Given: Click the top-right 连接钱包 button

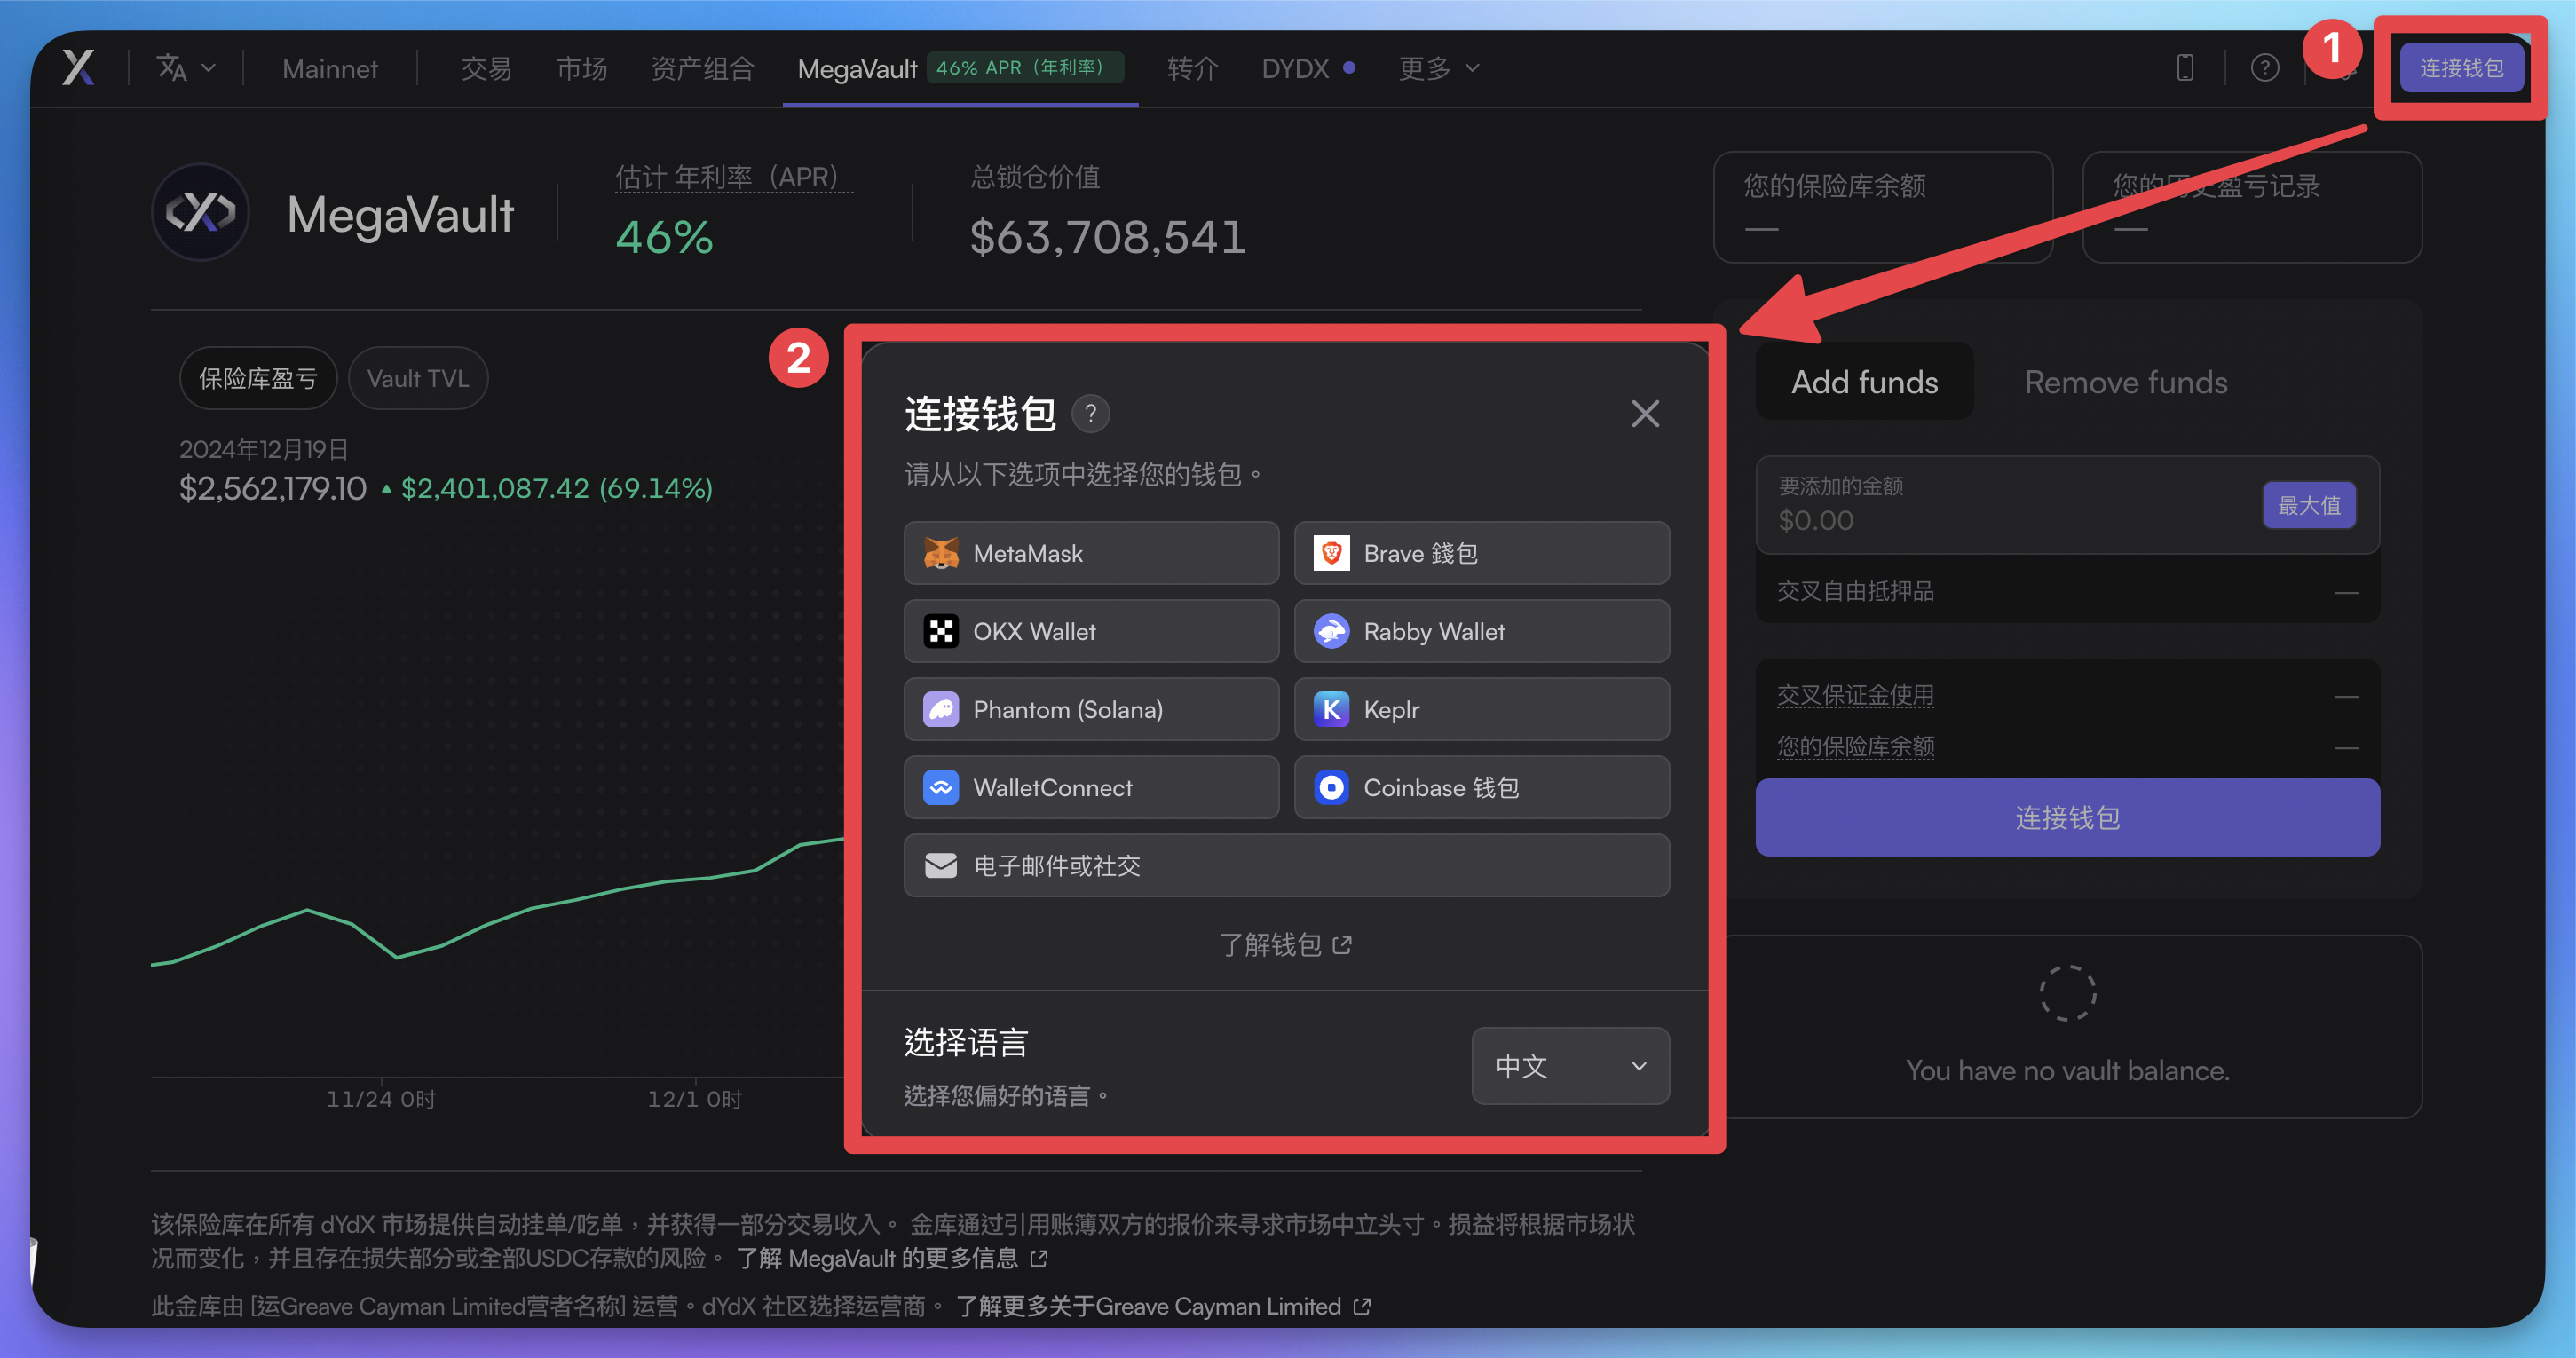Looking at the screenshot, I should 2461,68.
